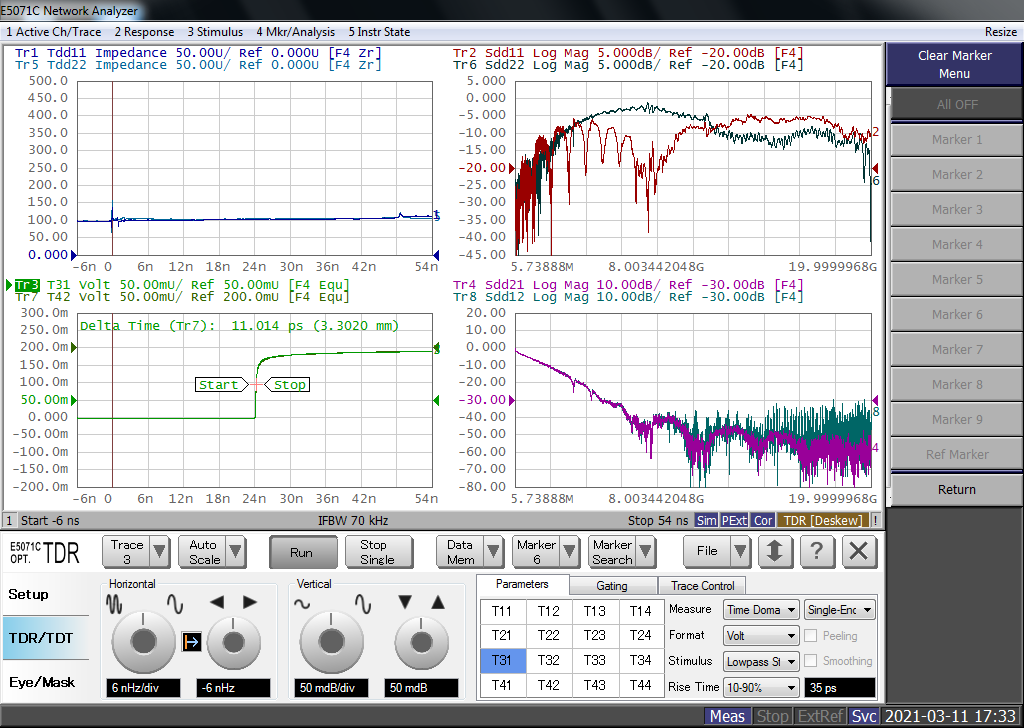Click the horizontal position right arrow
Screen dimensions: 1024x728
coord(250,602)
